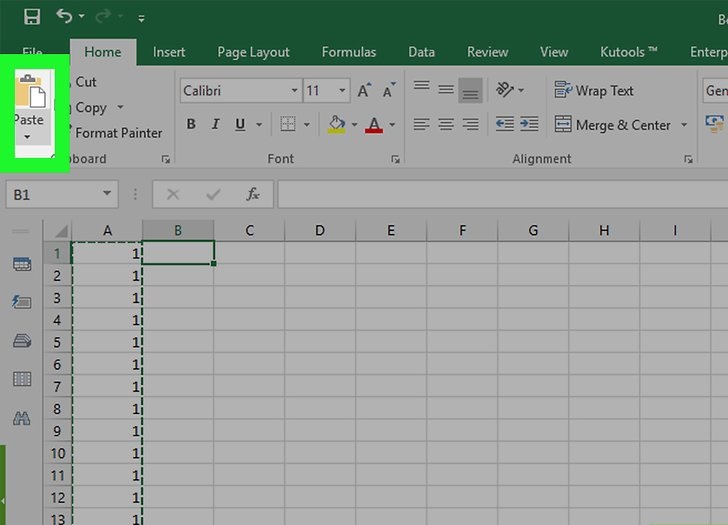Click the Orientation text angle icon

point(505,89)
